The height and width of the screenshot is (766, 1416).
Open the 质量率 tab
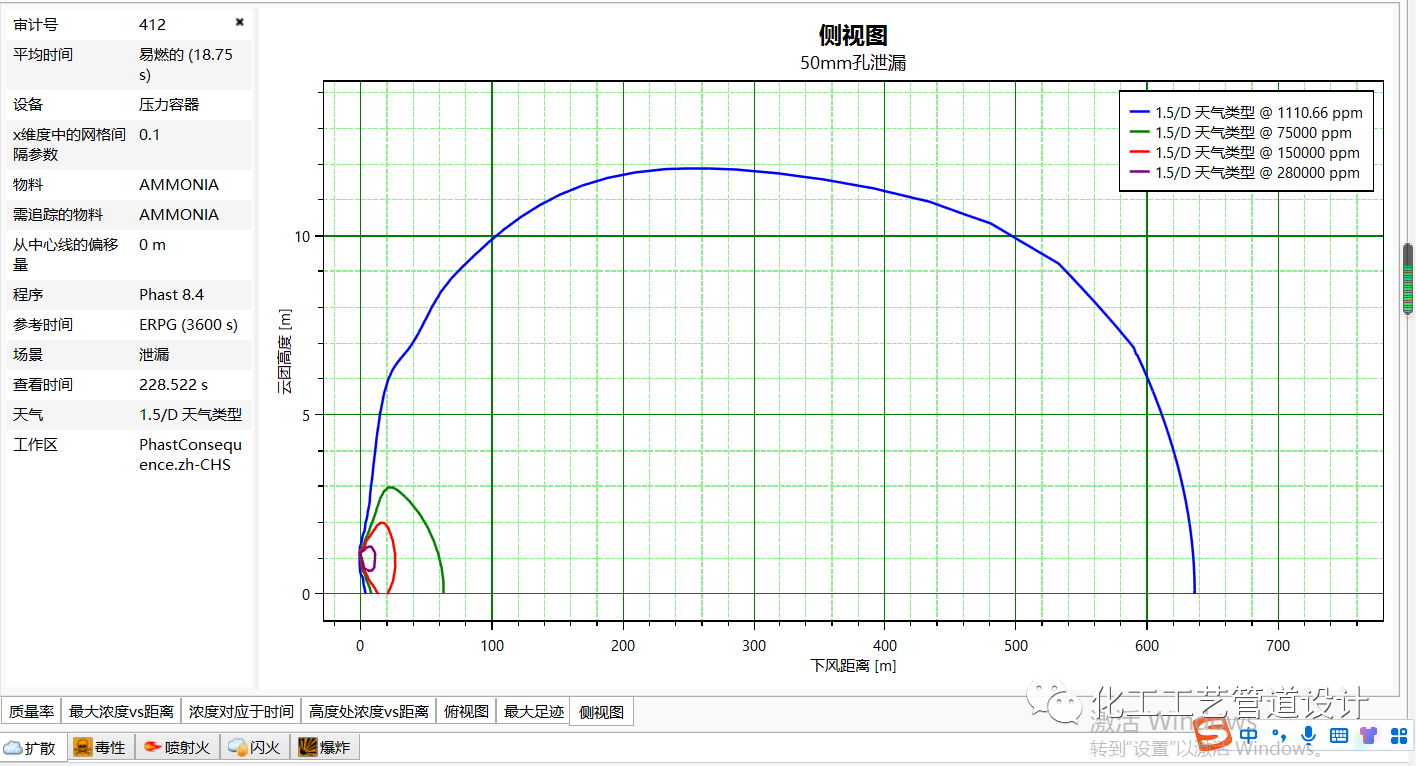click(x=31, y=712)
